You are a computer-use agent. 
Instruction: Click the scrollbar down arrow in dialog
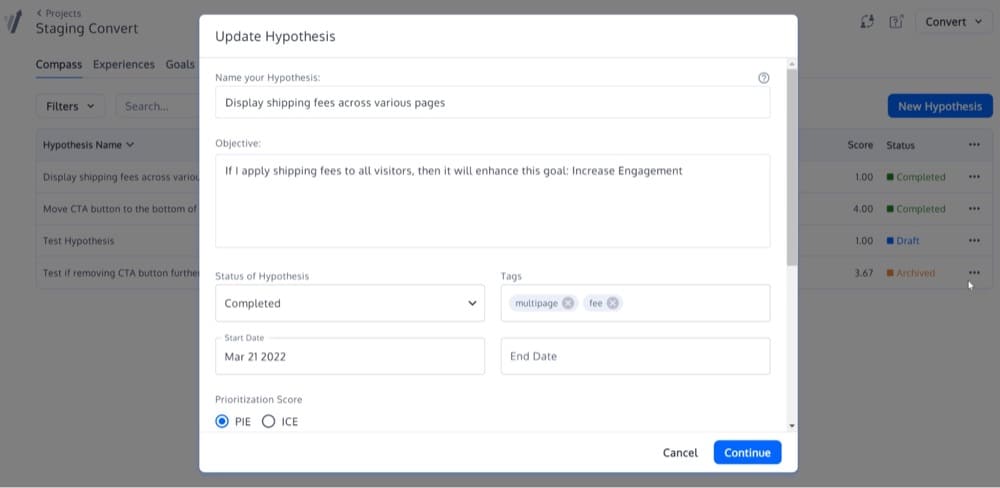(x=791, y=425)
